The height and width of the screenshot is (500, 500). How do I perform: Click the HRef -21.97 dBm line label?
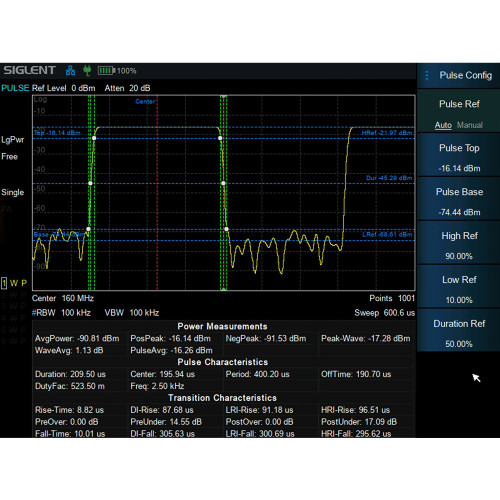tap(387, 133)
